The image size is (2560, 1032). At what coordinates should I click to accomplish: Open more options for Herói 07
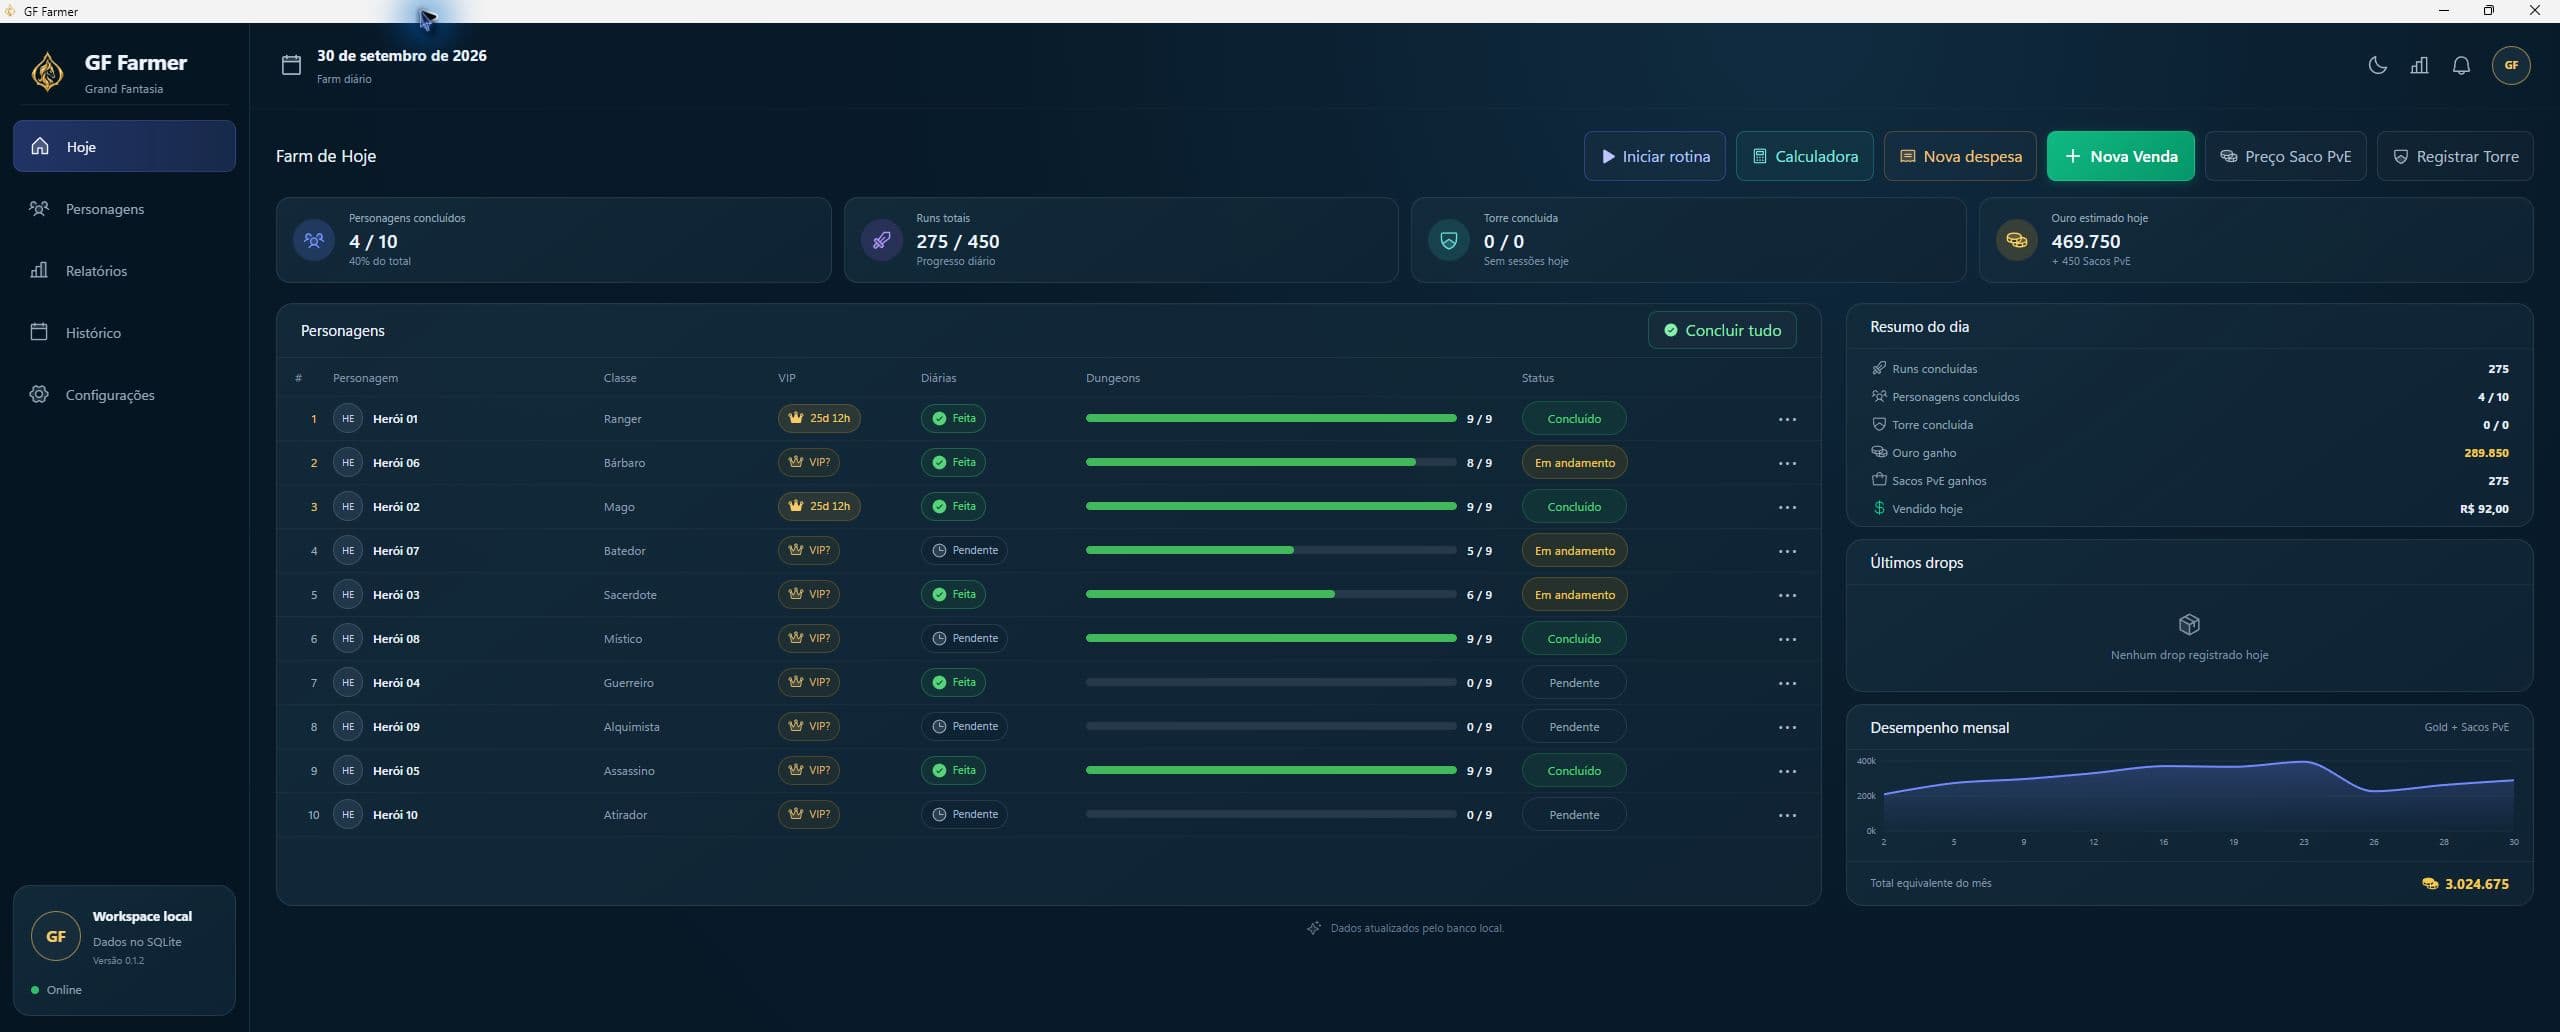1787,551
